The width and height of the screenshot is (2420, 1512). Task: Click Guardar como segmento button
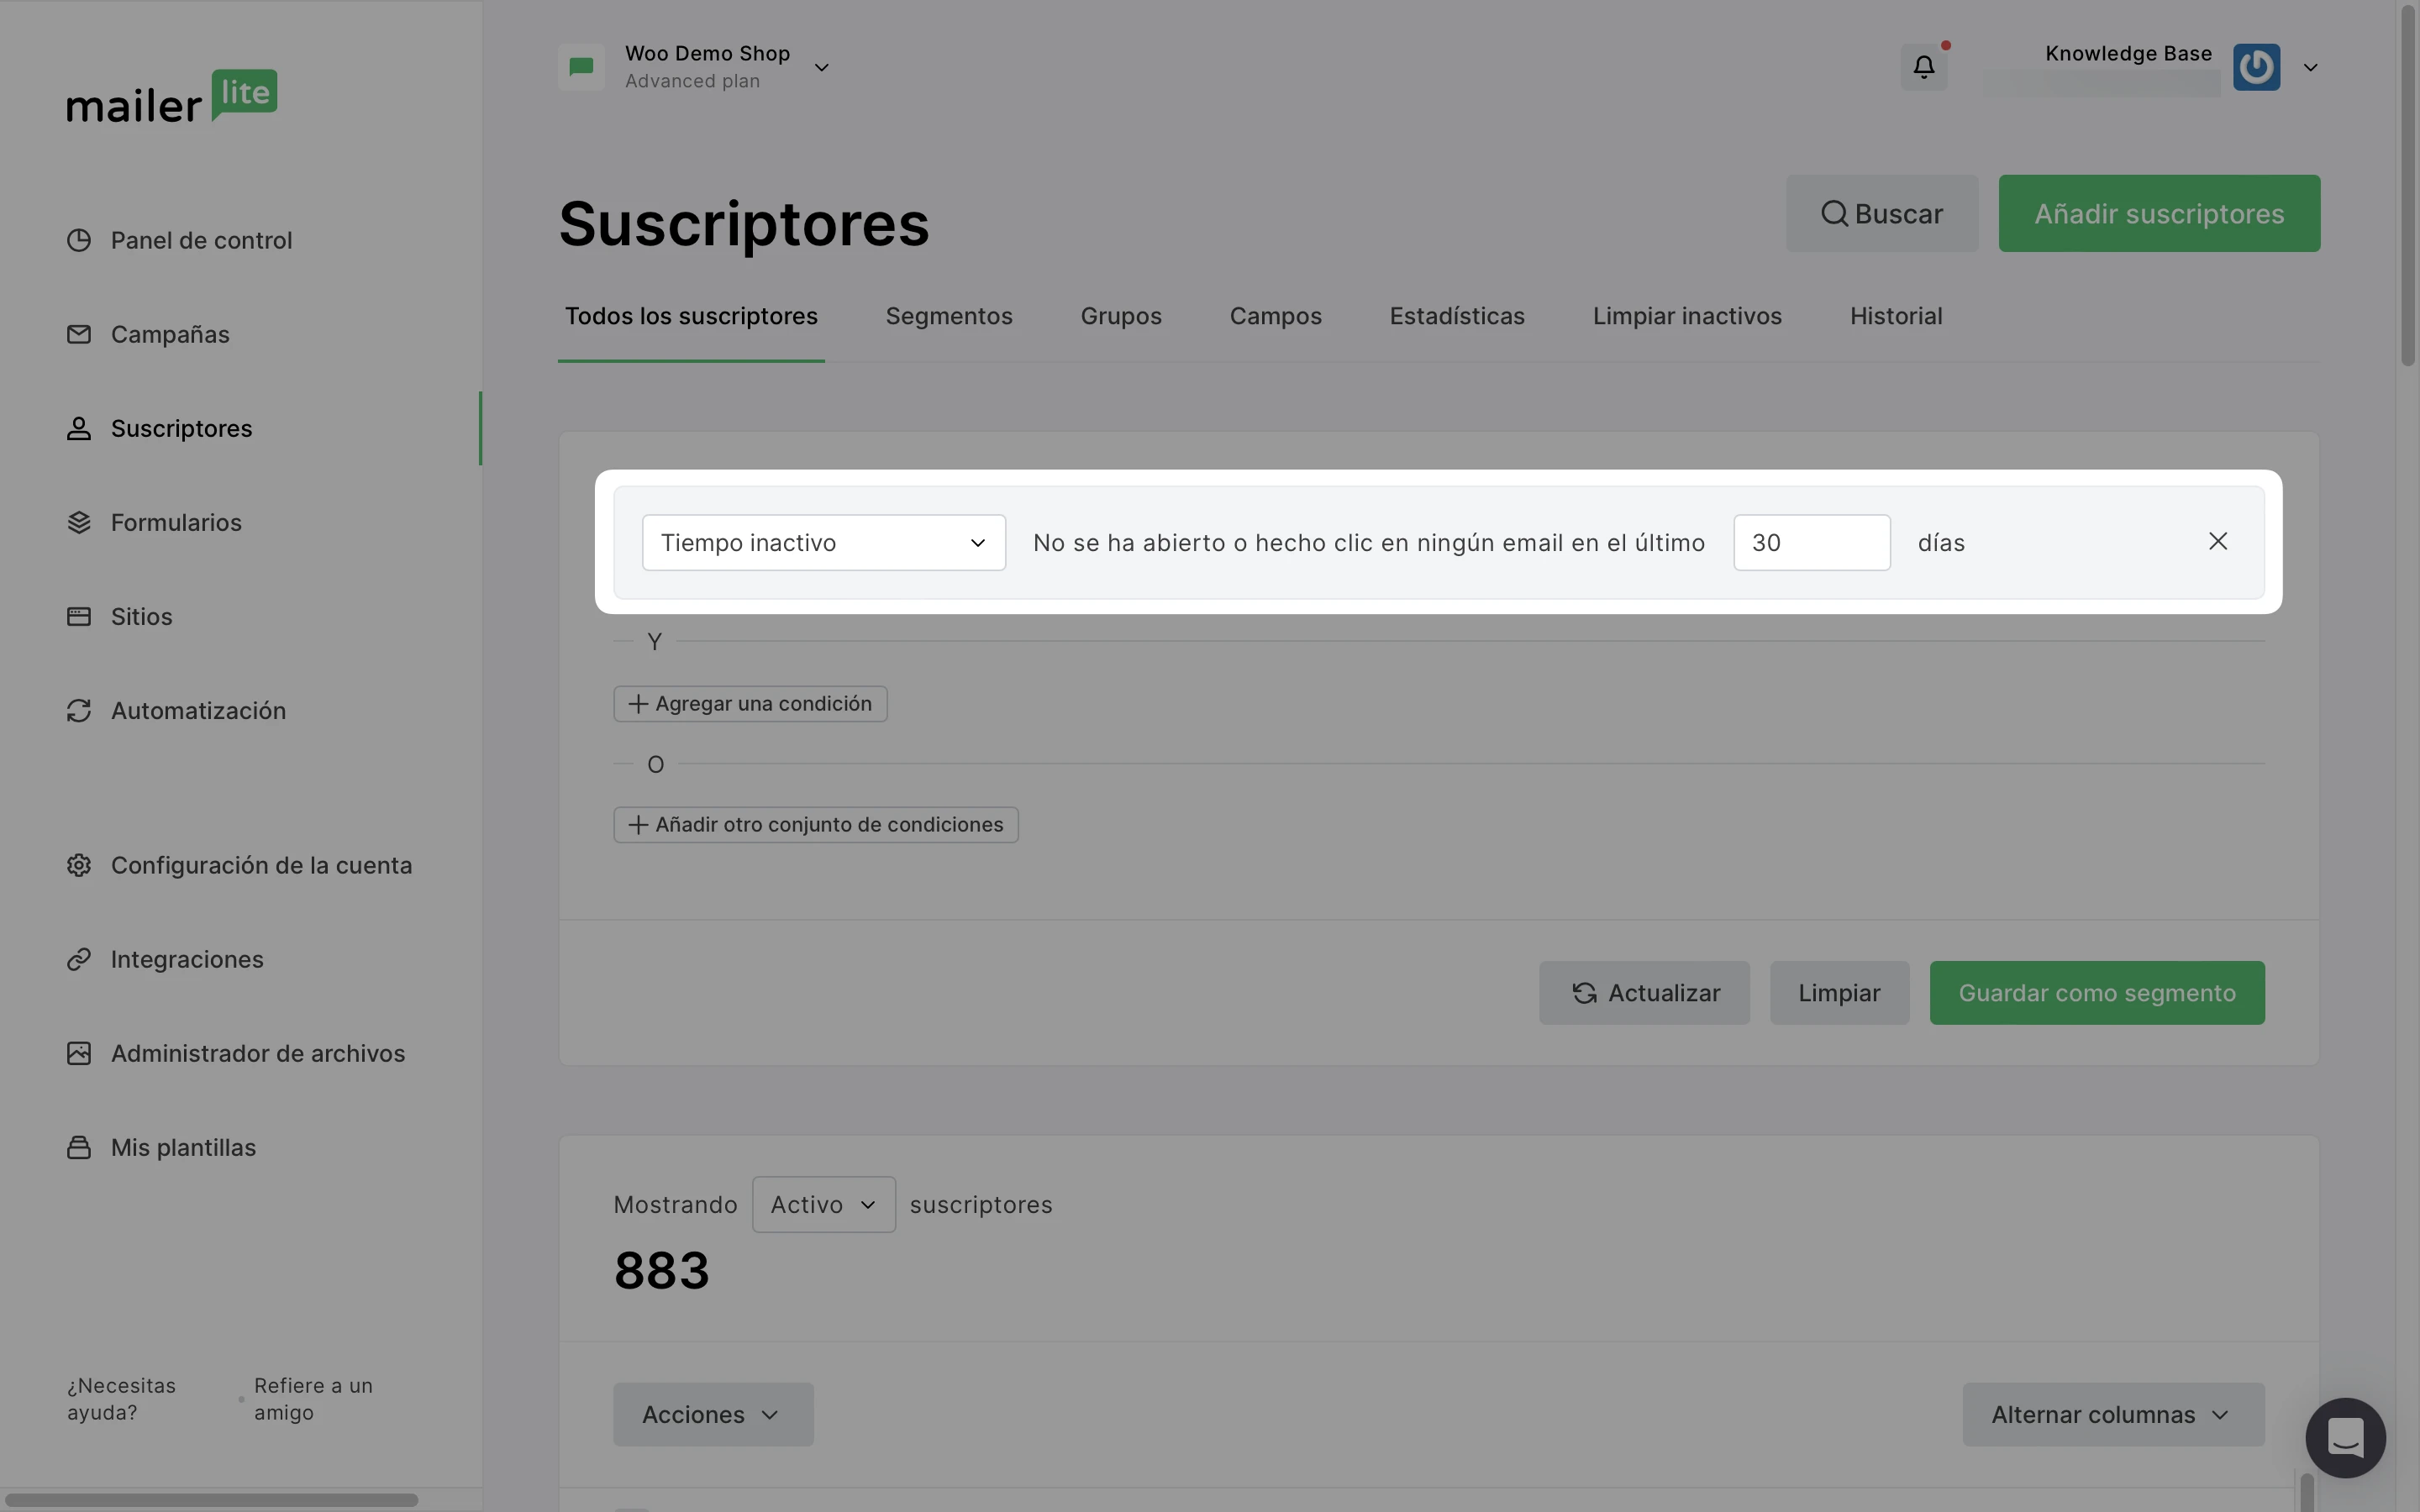(2096, 993)
